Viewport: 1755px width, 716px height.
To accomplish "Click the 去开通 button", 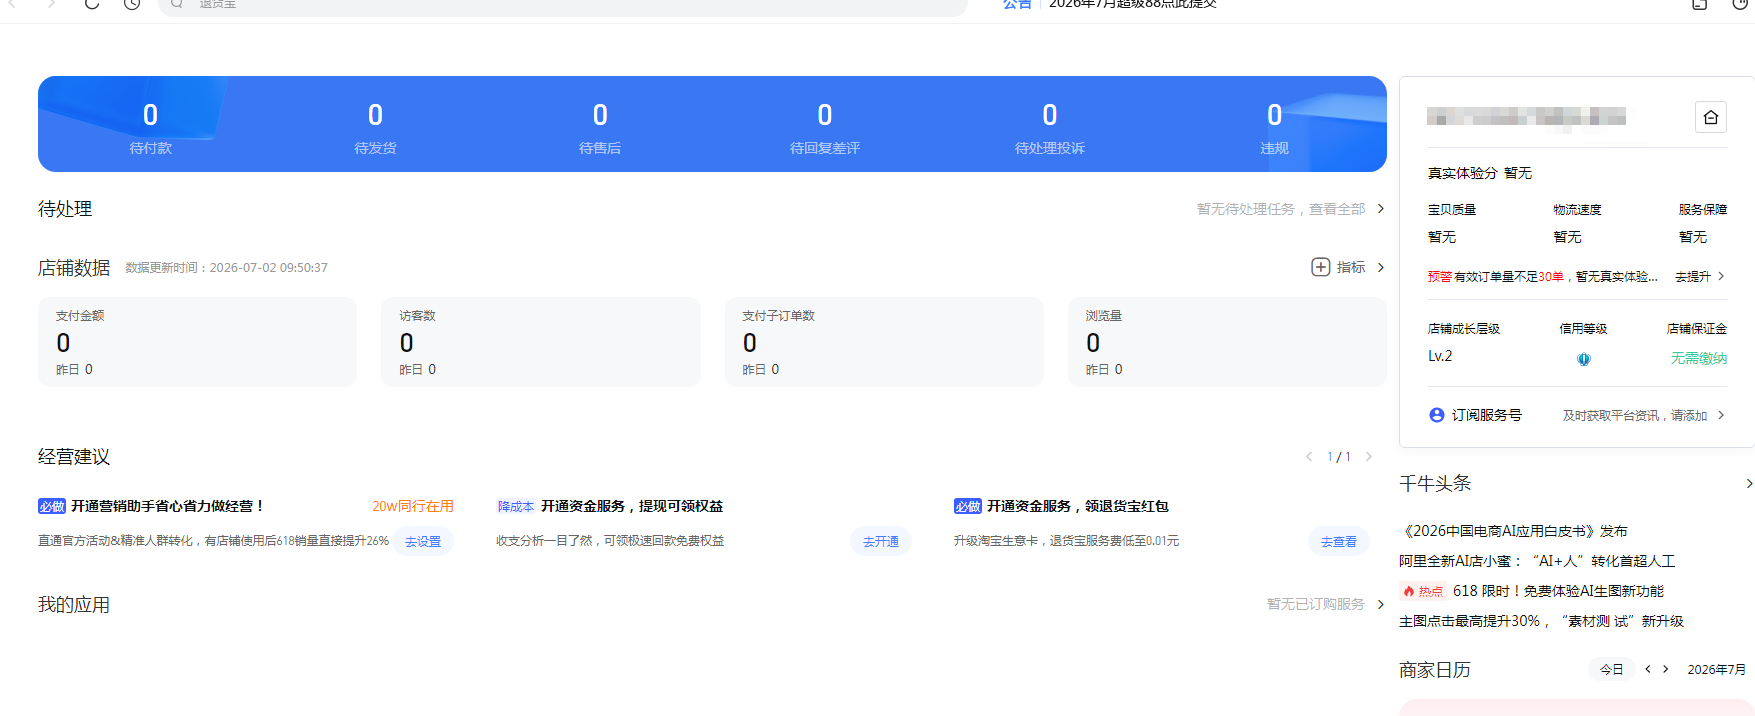I will pyautogui.click(x=881, y=541).
